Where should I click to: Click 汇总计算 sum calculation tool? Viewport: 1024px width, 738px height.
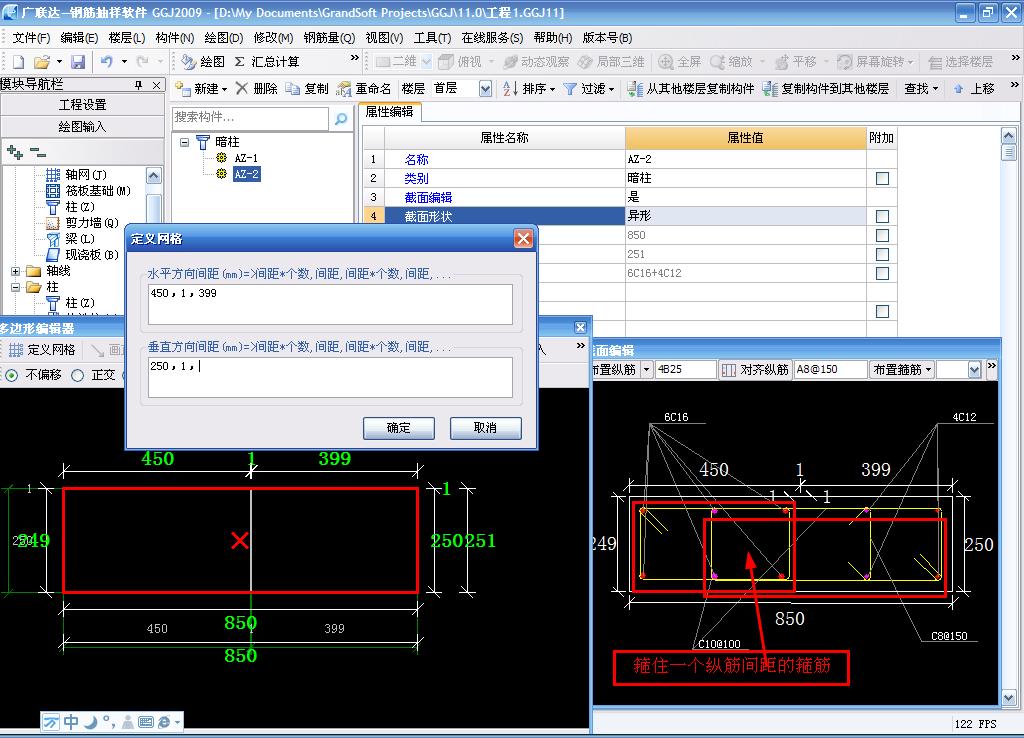(x=267, y=61)
